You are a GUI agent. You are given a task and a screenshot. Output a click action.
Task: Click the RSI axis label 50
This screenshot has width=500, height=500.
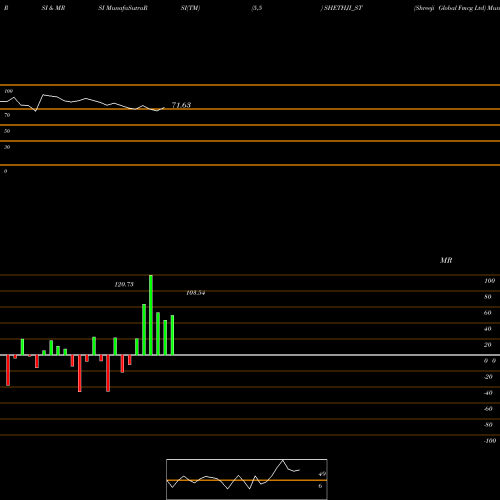coord(7,131)
